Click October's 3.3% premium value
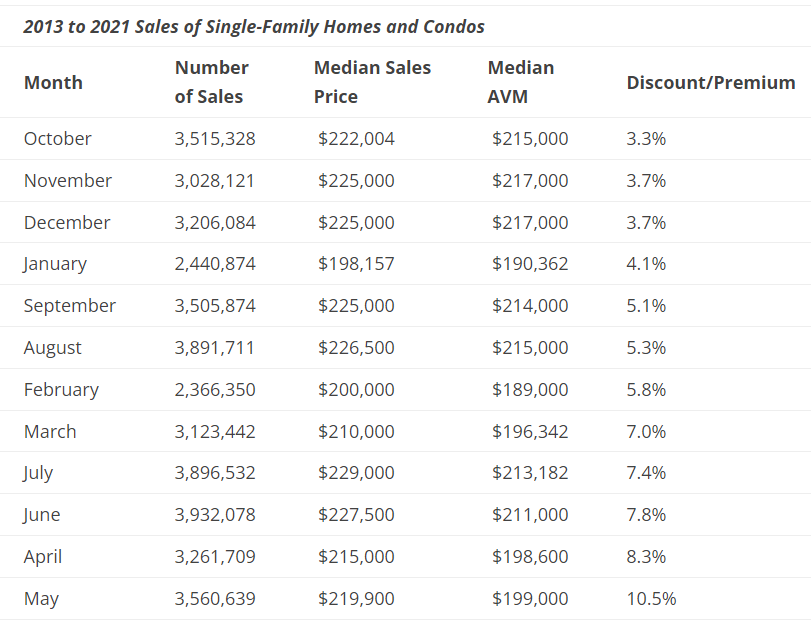The width and height of the screenshot is (811, 626). pyautogui.click(x=646, y=139)
